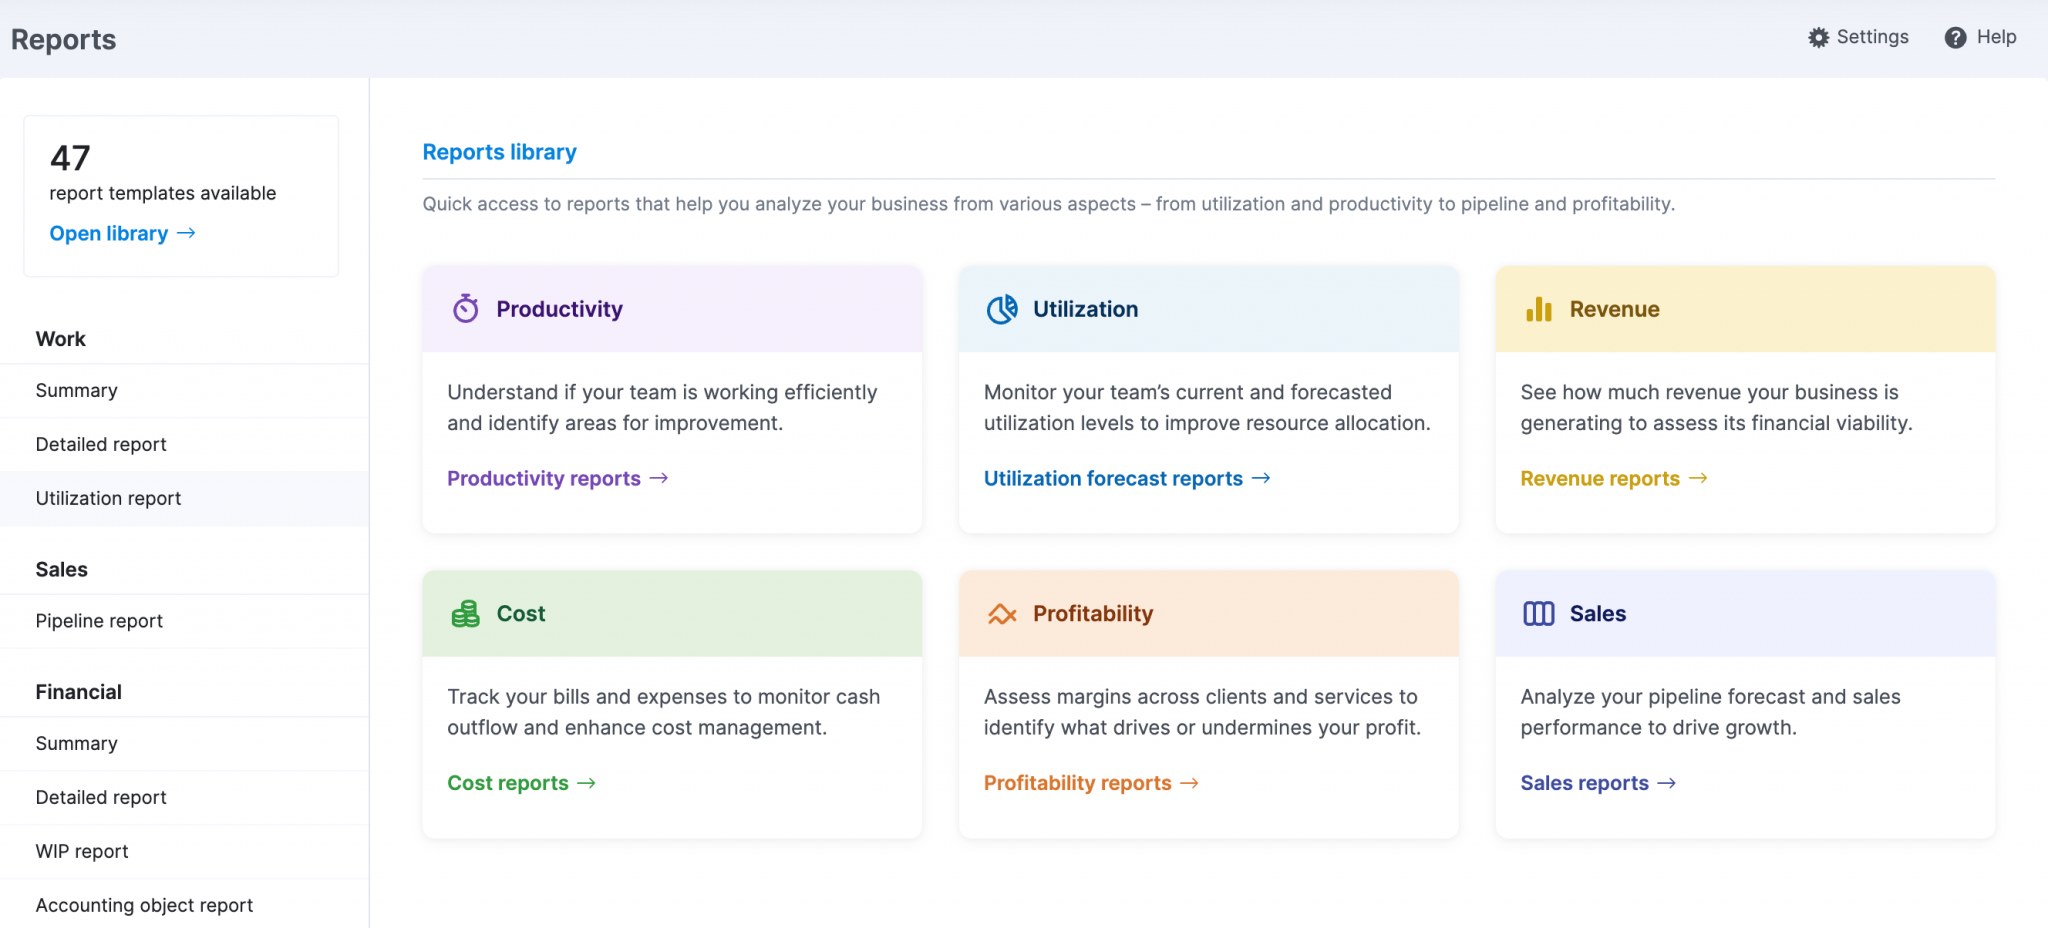This screenshot has width=2048, height=928.
Task: Click the Revenue bar chart icon
Action: (x=1537, y=308)
